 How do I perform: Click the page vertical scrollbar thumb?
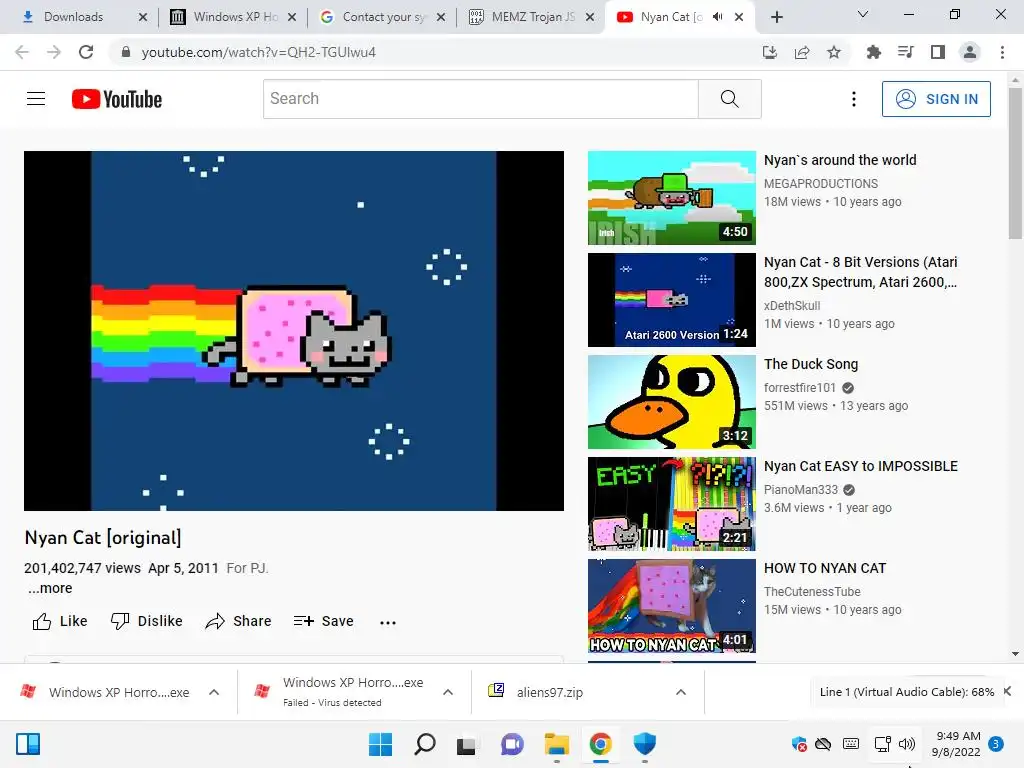coord(1015,163)
